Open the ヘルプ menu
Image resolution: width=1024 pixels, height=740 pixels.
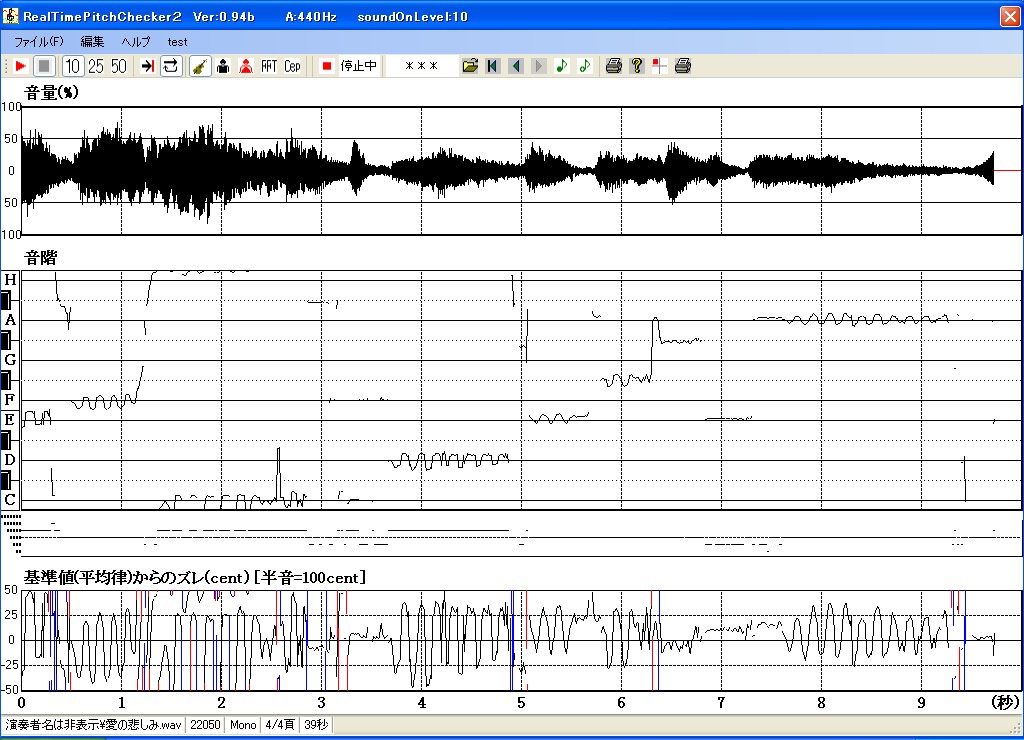[x=136, y=42]
